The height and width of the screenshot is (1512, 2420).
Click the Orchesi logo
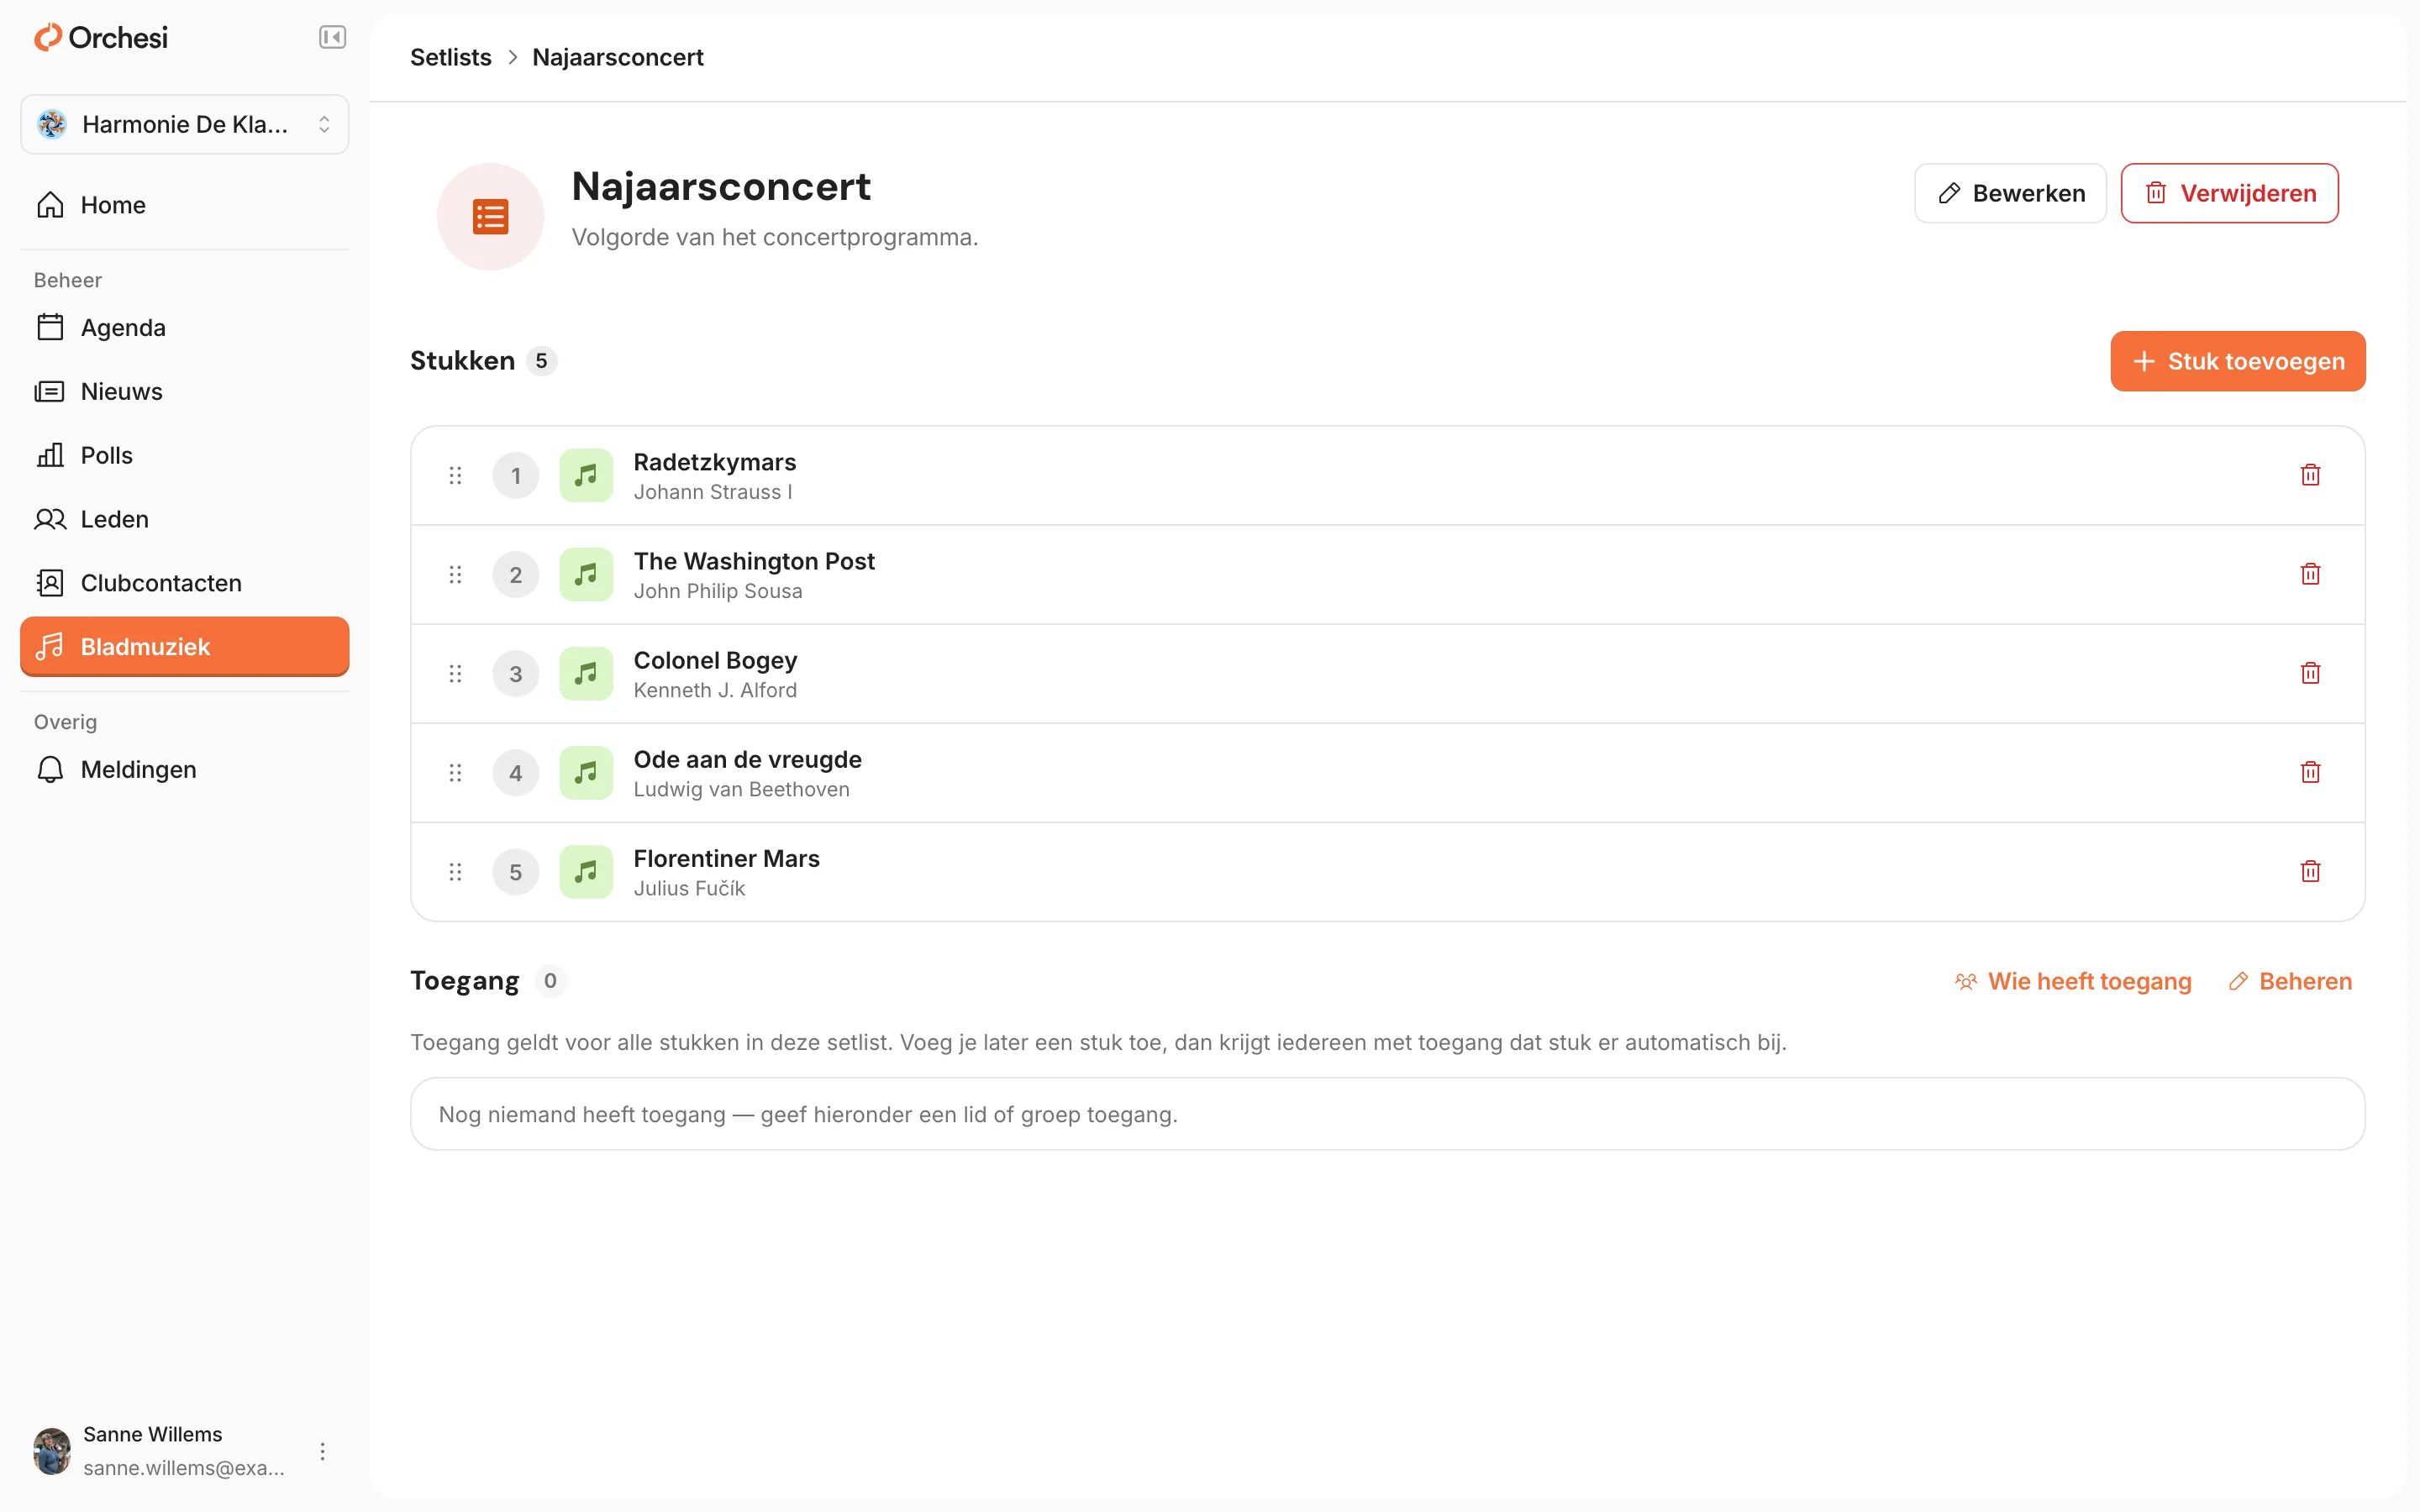pyautogui.click(x=101, y=38)
